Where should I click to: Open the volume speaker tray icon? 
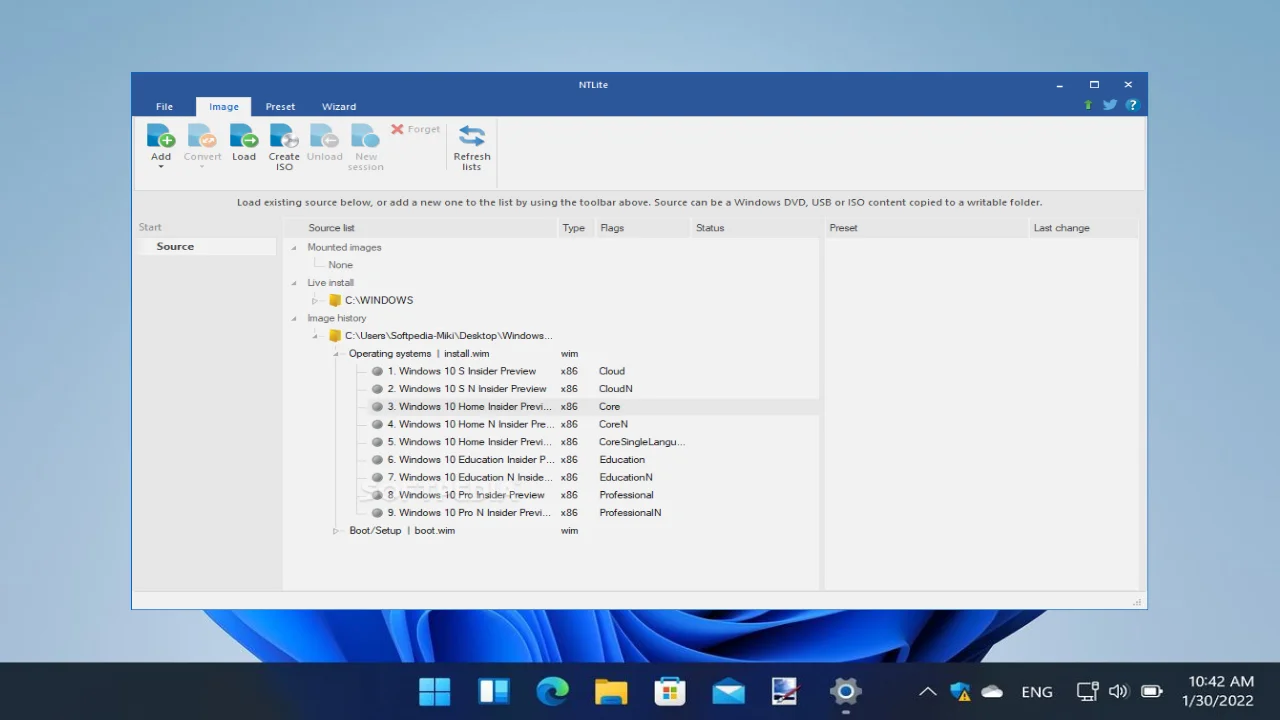(1119, 691)
